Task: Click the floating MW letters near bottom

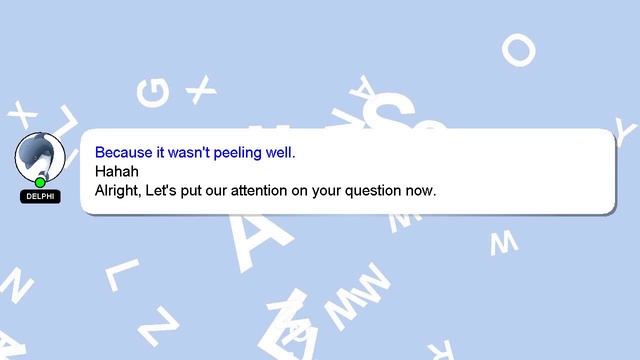Action: [358, 296]
